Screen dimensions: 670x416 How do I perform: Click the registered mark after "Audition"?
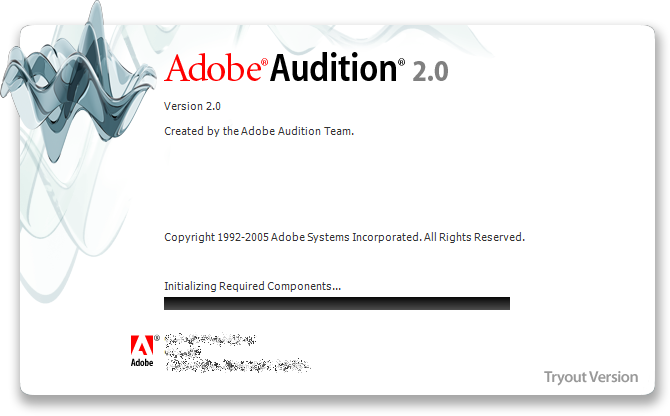(401, 62)
